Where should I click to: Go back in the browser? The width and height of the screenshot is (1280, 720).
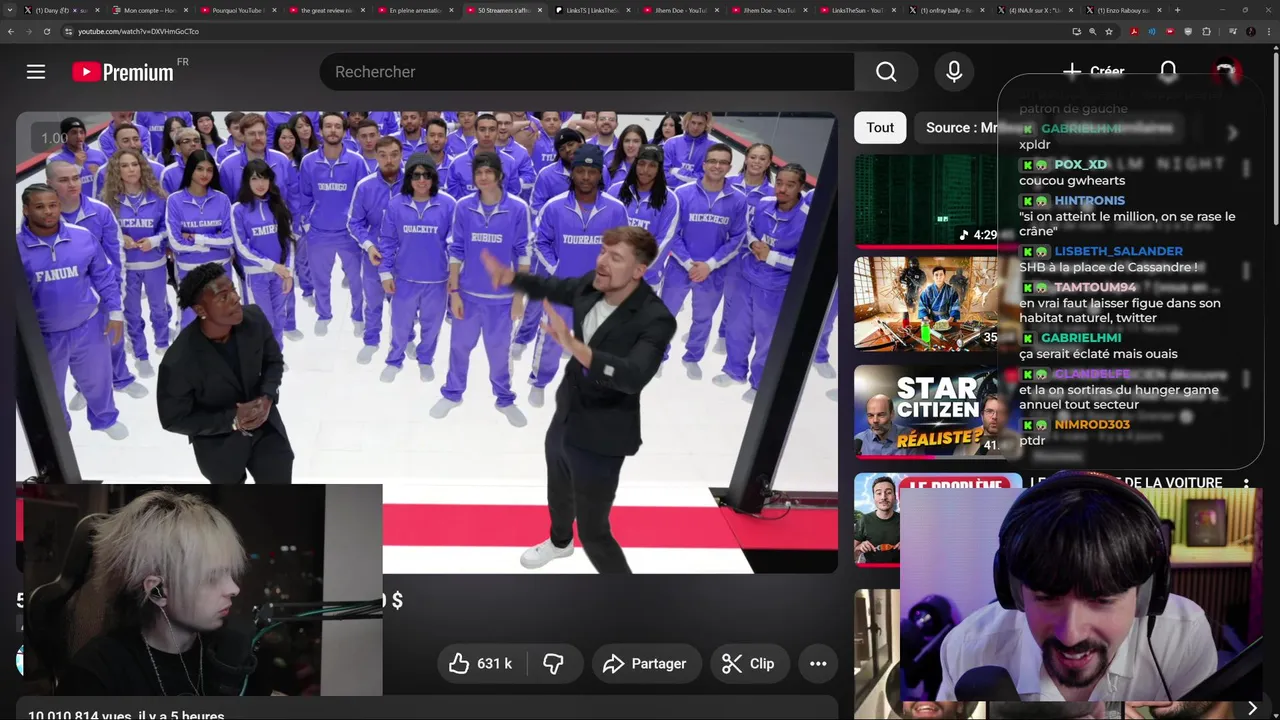tap(11, 31)
